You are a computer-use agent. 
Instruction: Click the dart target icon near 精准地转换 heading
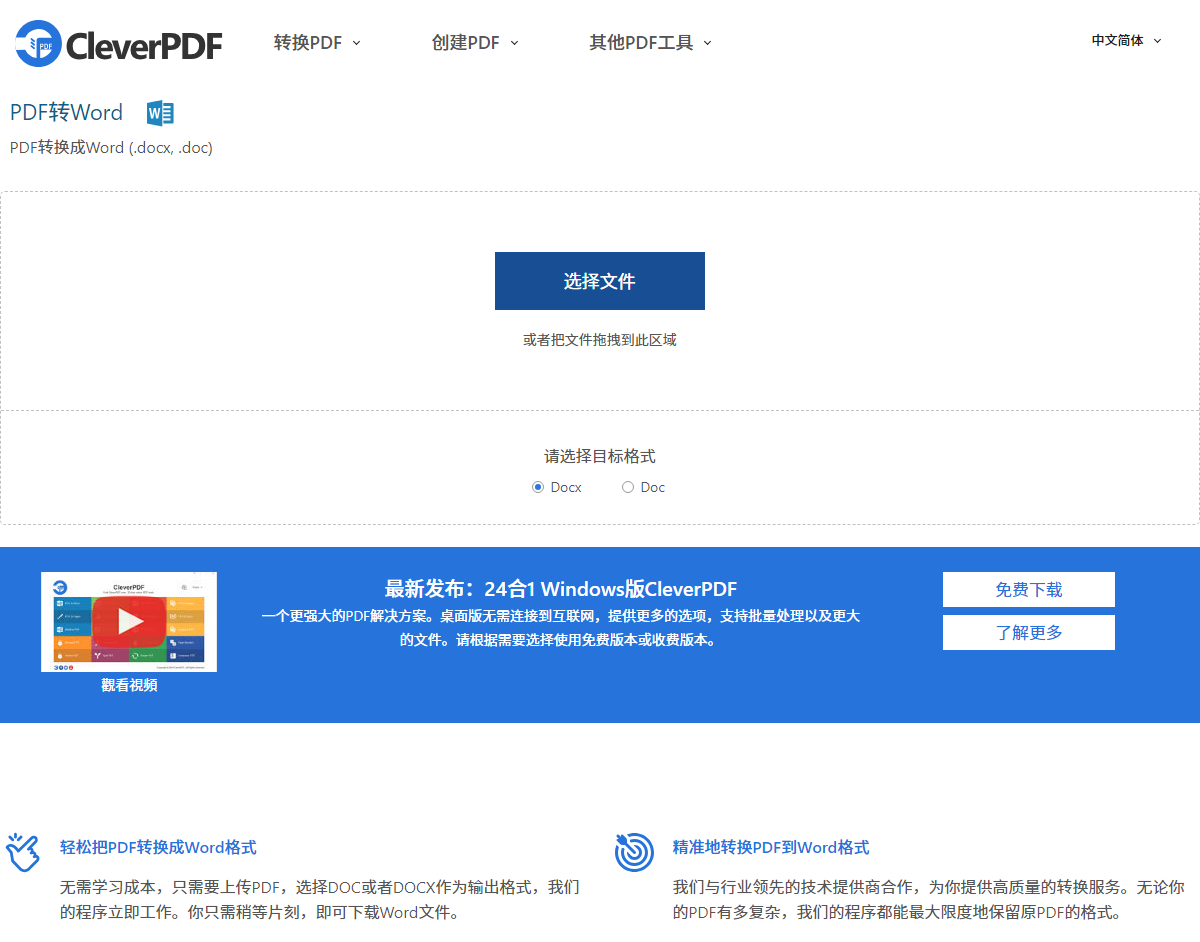(x=634, y=851)
